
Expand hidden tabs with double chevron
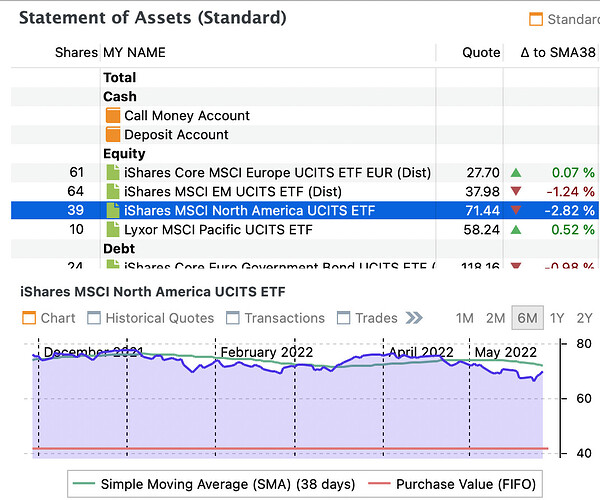pos(414,318)
